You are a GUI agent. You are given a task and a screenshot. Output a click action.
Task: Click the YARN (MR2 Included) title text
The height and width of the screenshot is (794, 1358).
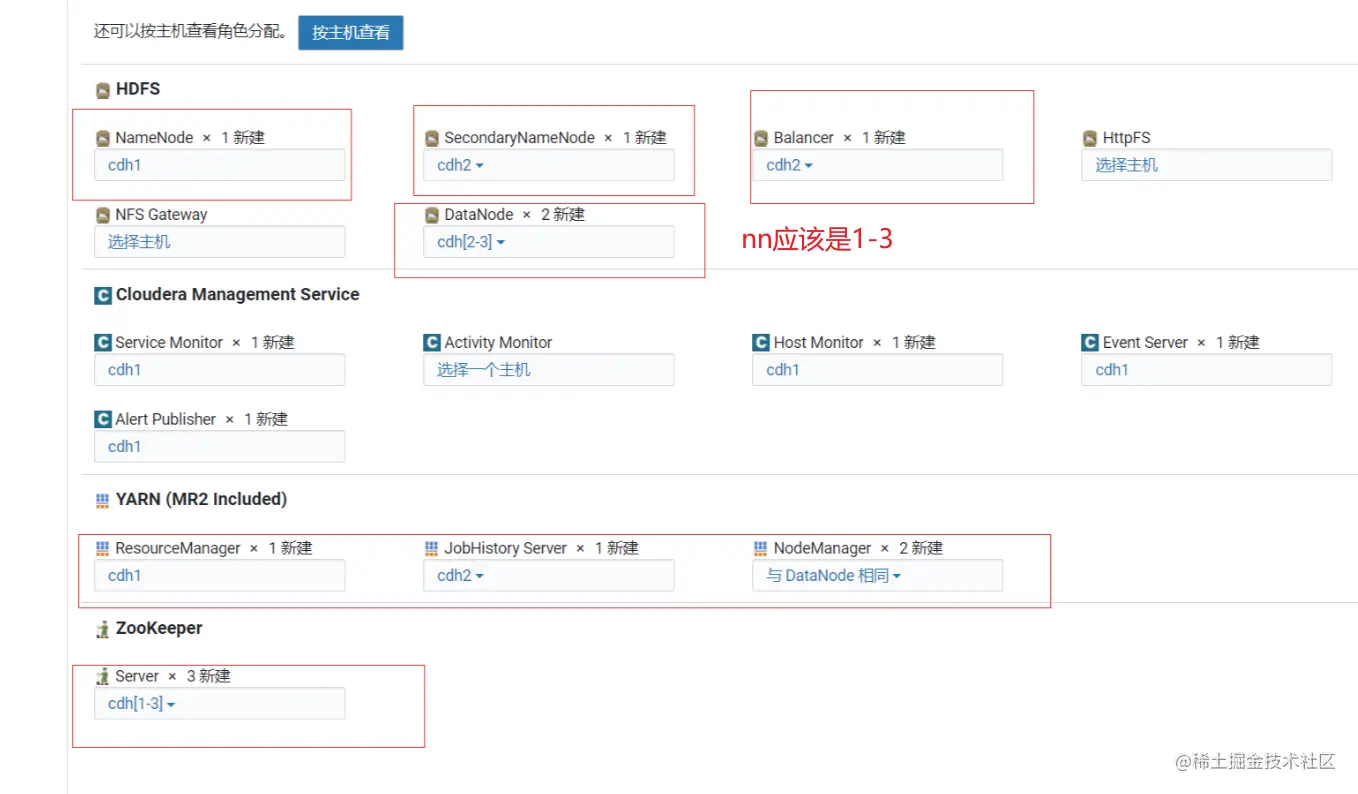[201, 499]
